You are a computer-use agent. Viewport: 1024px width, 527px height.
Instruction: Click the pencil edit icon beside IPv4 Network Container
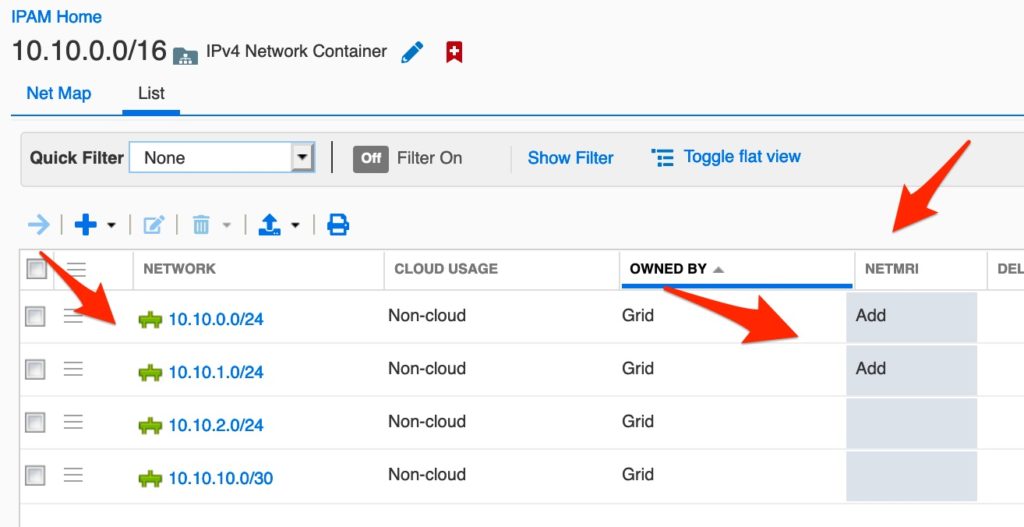point(412,52)
